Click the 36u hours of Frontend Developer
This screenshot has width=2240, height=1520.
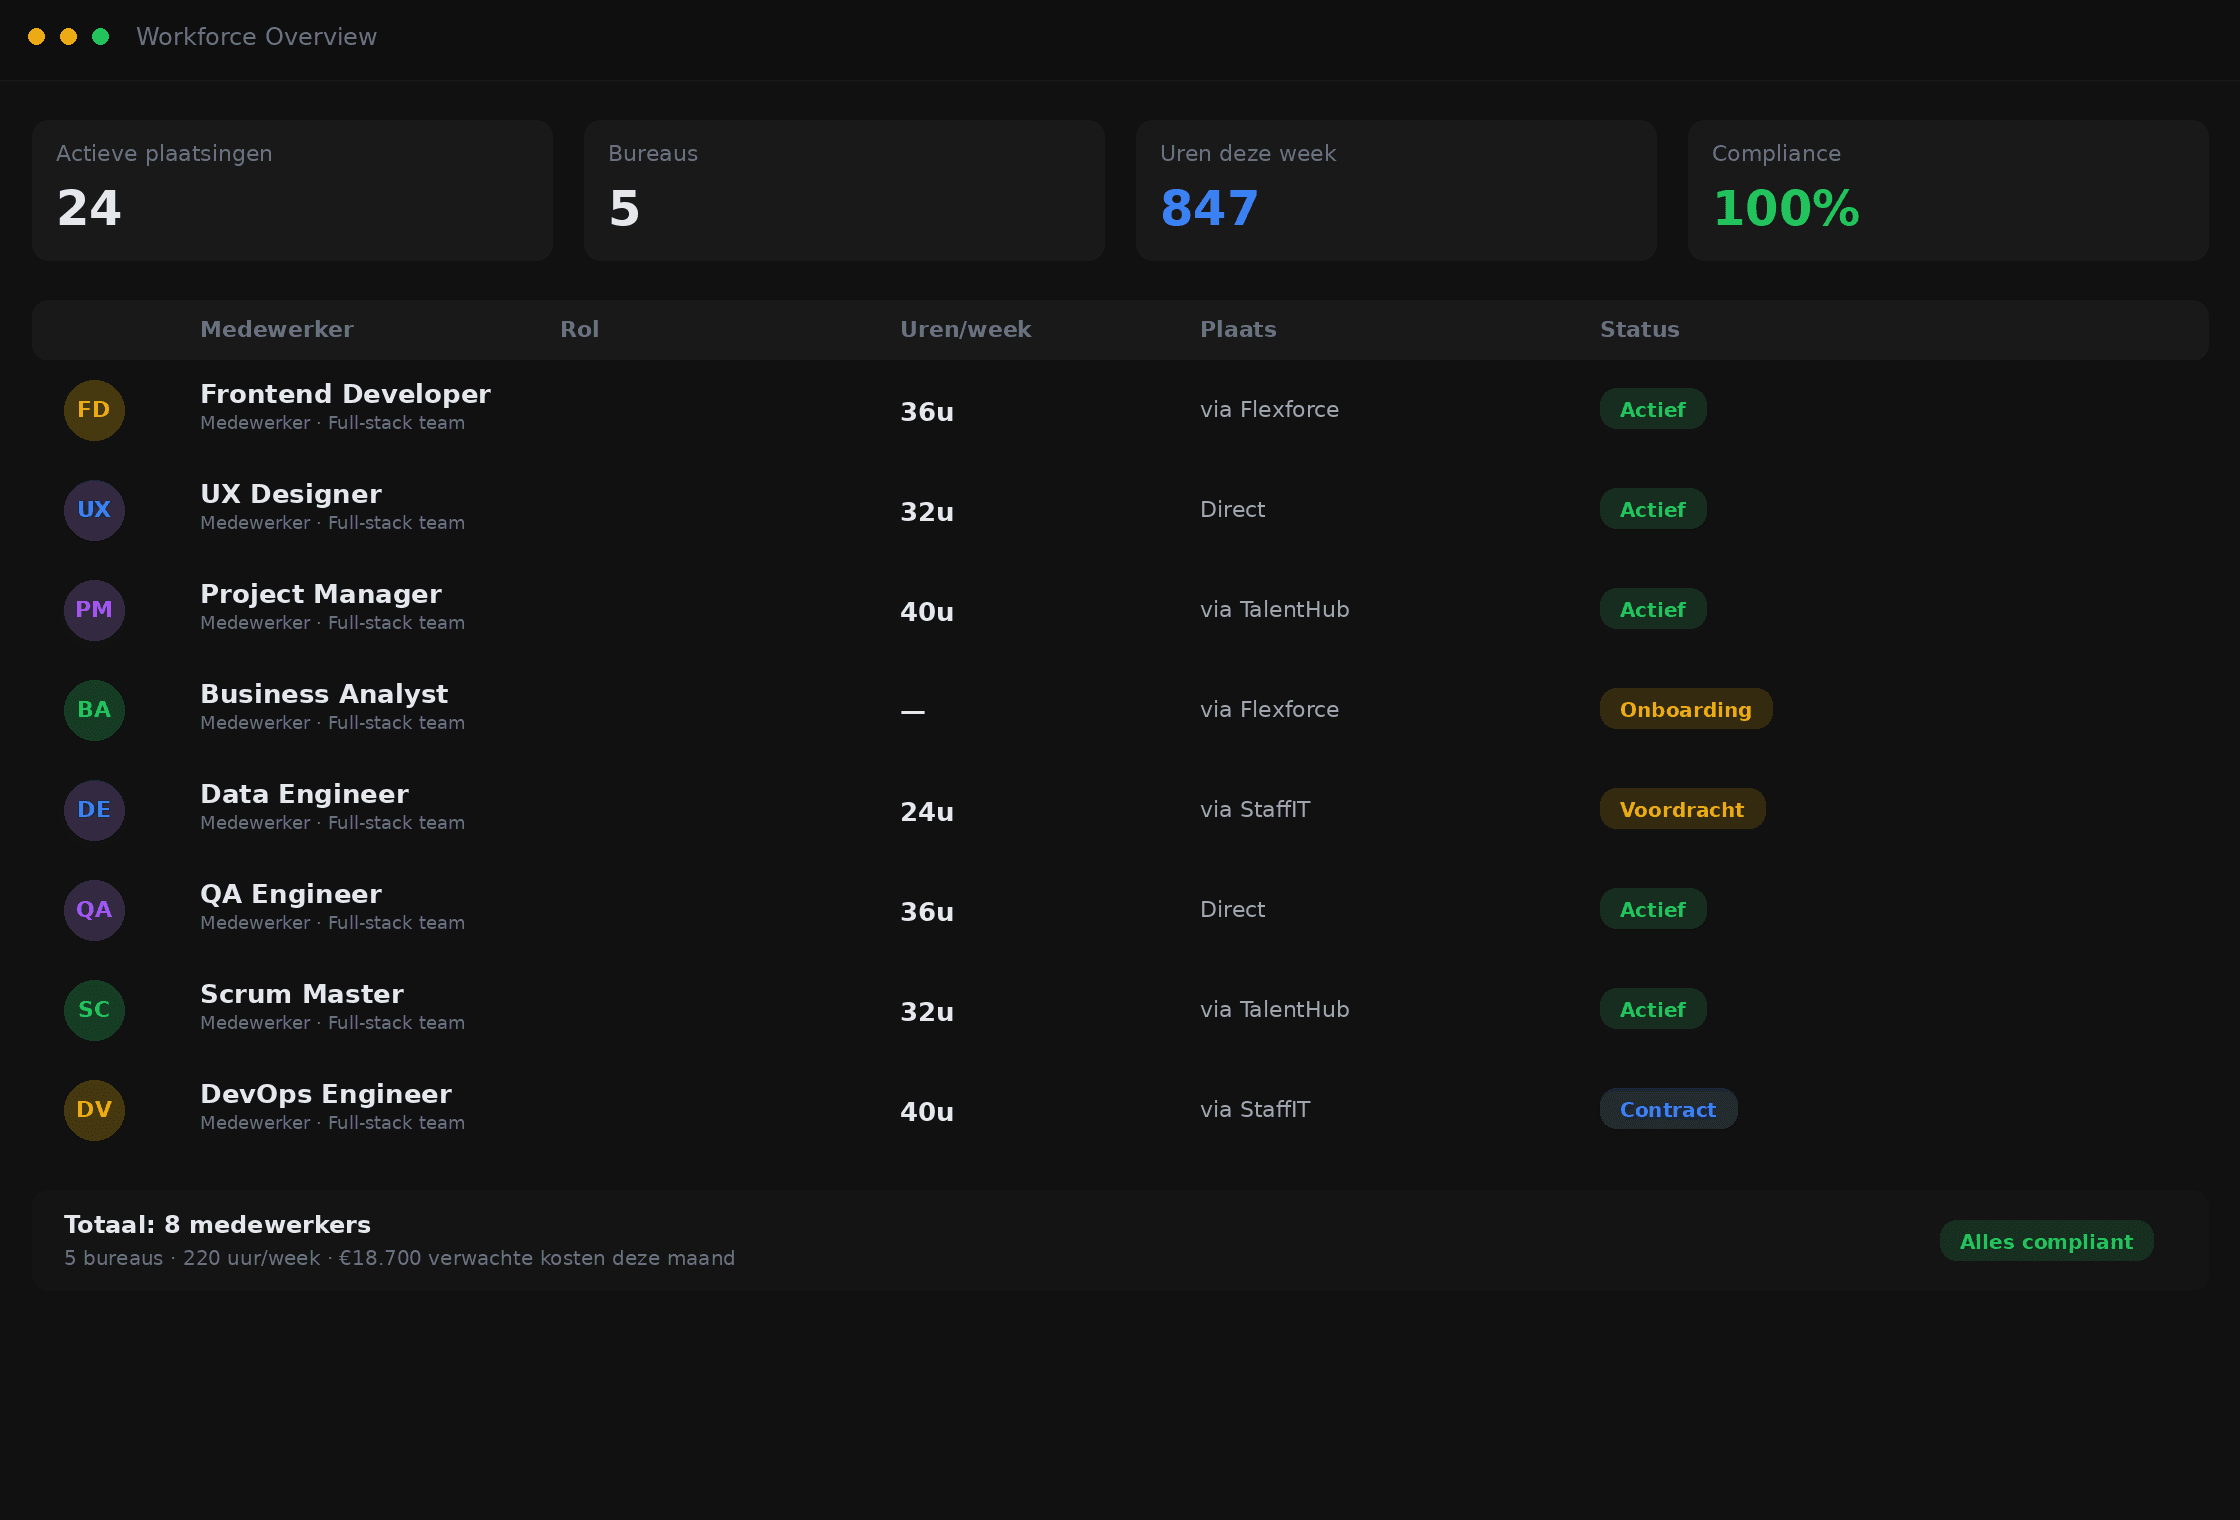pos(927,411)
